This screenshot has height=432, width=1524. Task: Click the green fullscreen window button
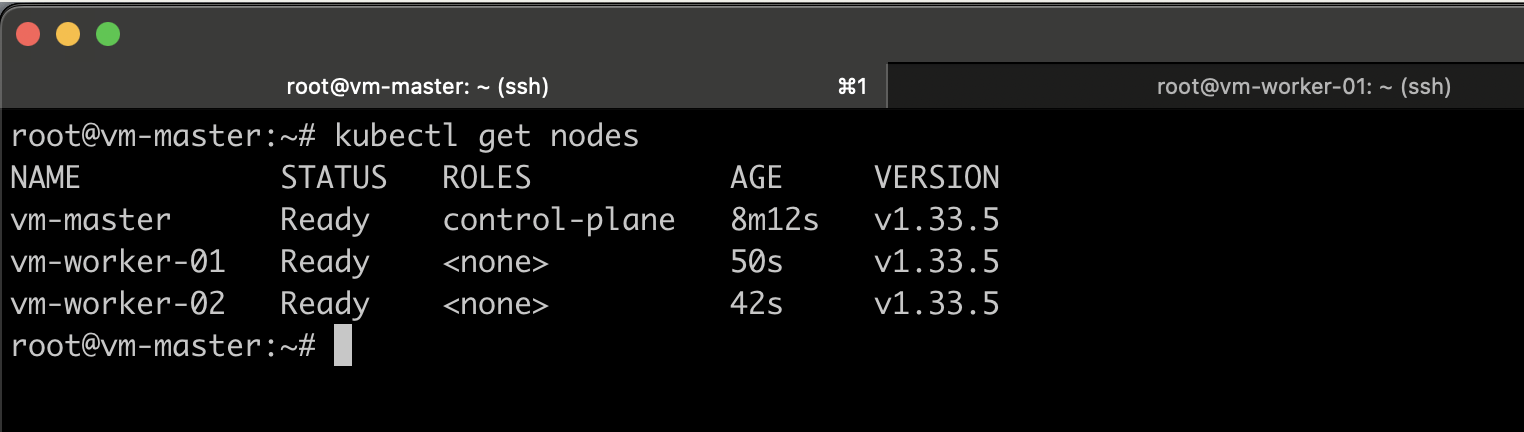coord(107,34)
